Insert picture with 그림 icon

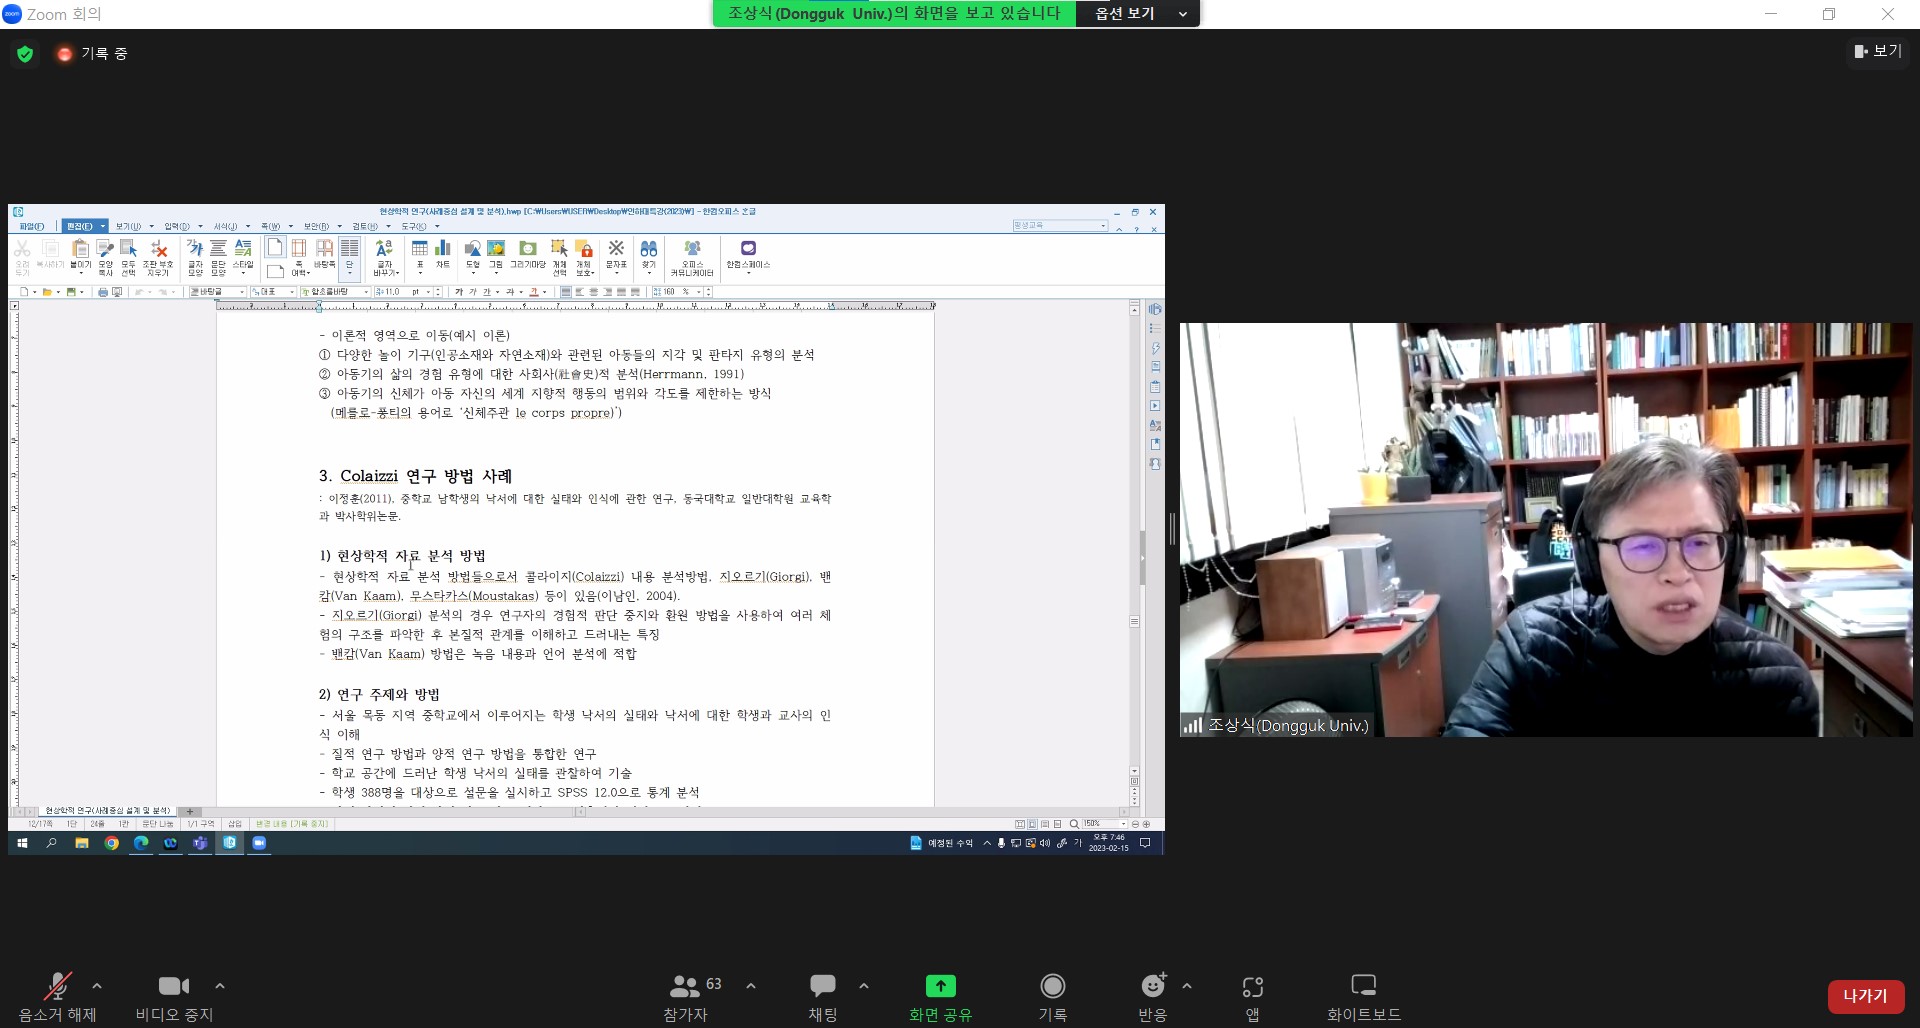click(x=496, y=254)
